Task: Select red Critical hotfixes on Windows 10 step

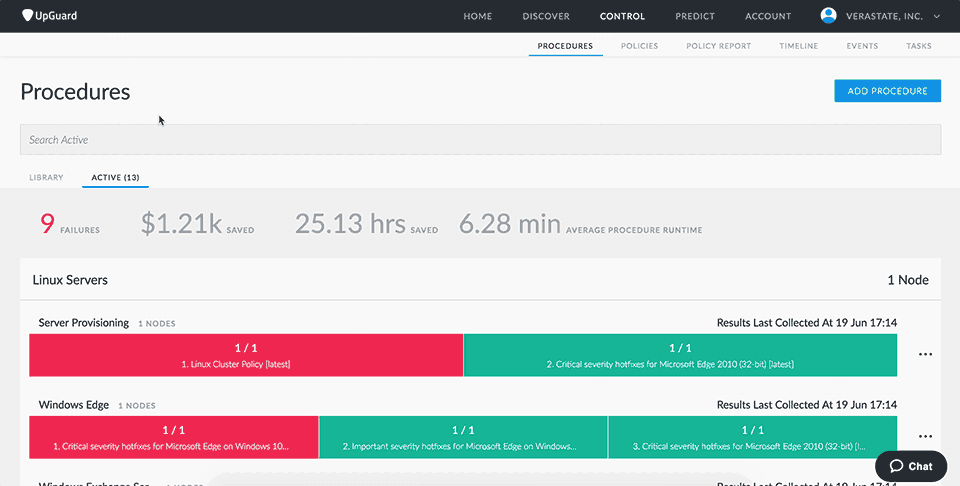Action: pos(174,437)
